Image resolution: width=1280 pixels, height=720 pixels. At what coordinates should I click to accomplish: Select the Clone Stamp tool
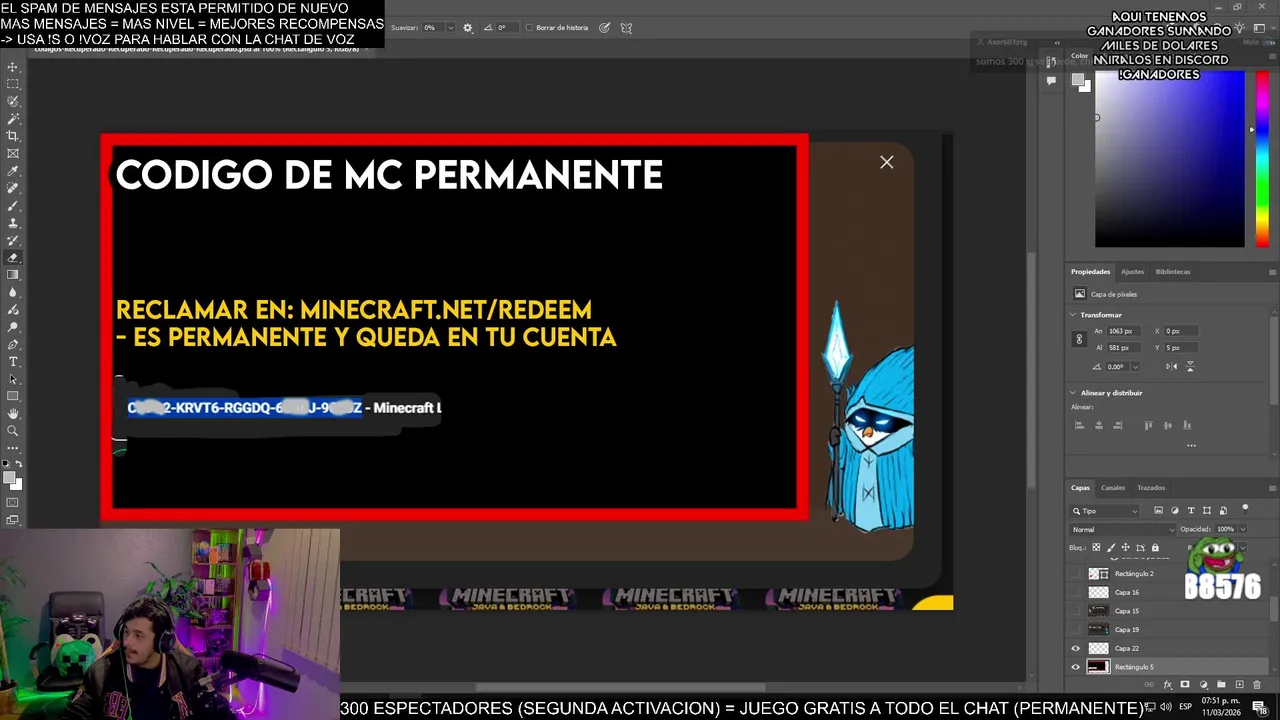click(x=13, y=222)
